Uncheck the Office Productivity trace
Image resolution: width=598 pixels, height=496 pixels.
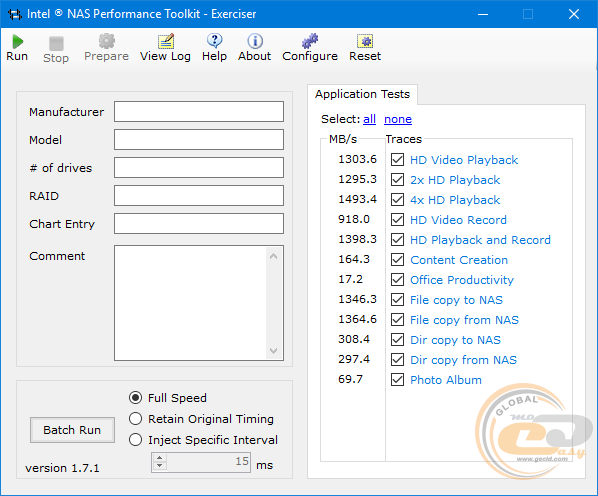coord(397,279)
